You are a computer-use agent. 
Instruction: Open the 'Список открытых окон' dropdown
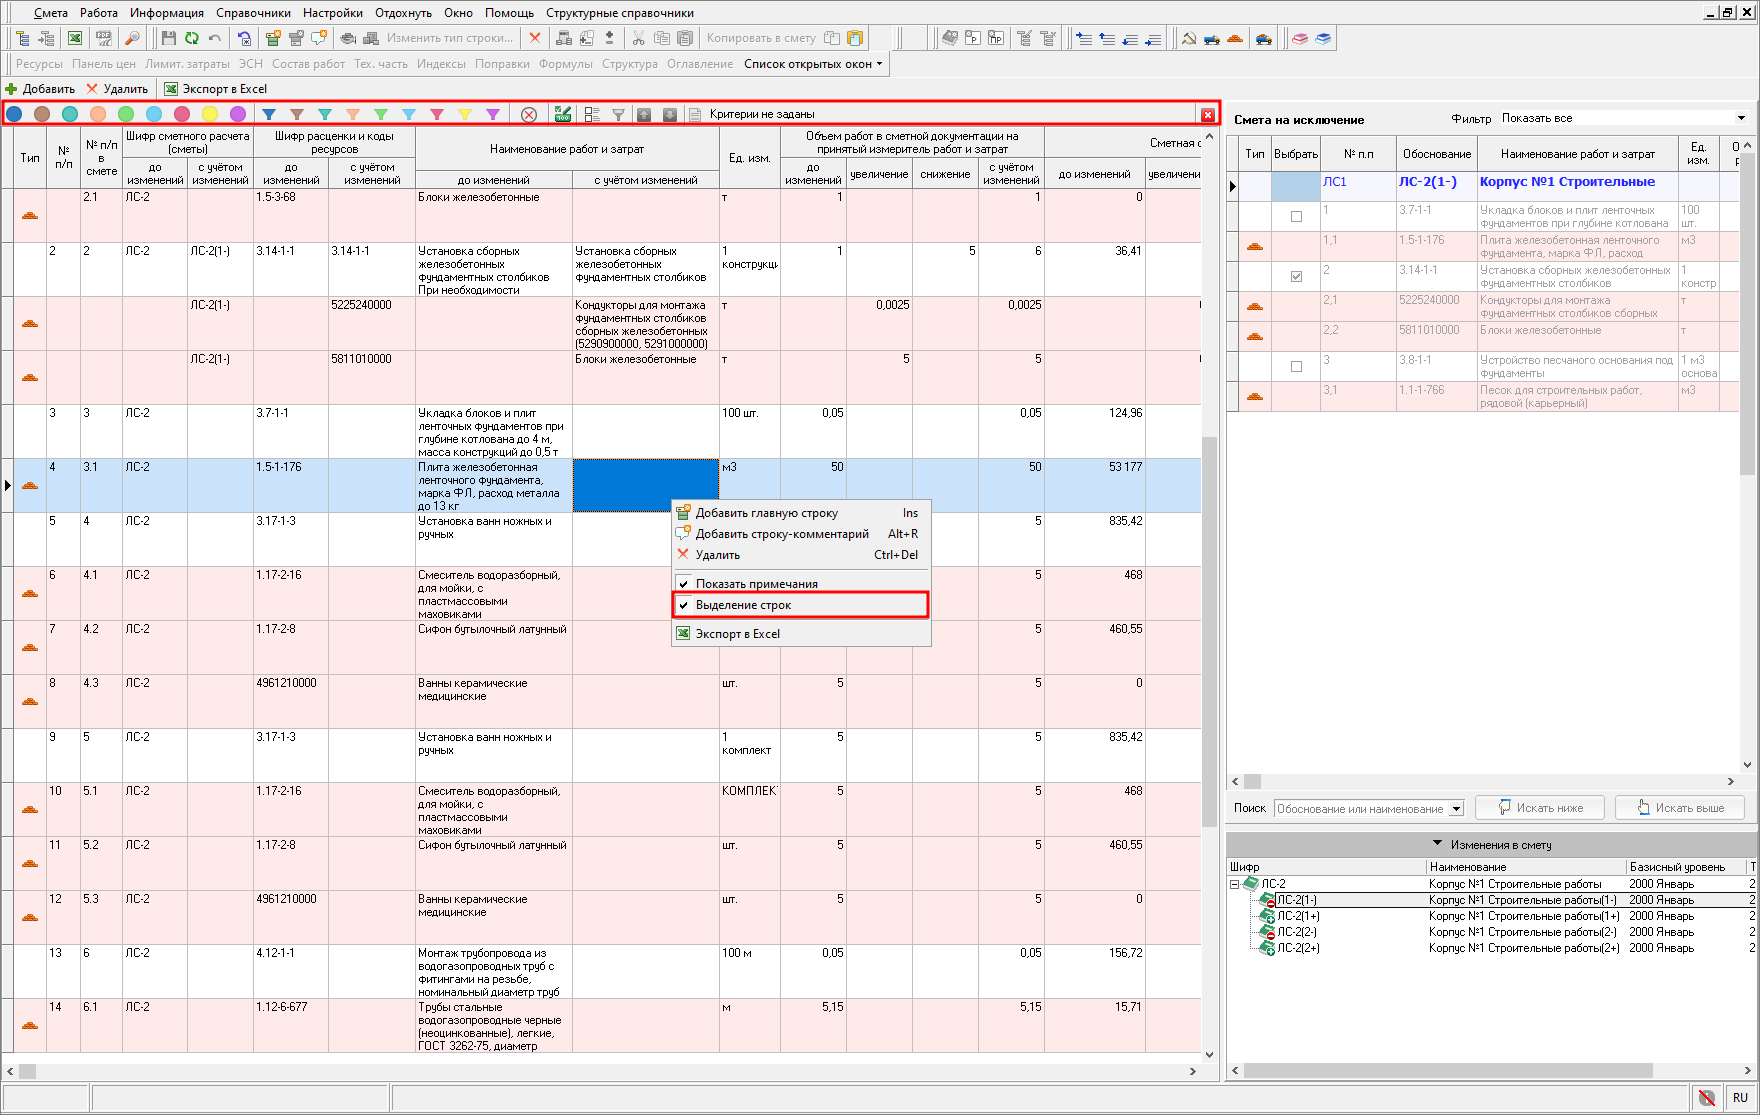tap(814, 64)
